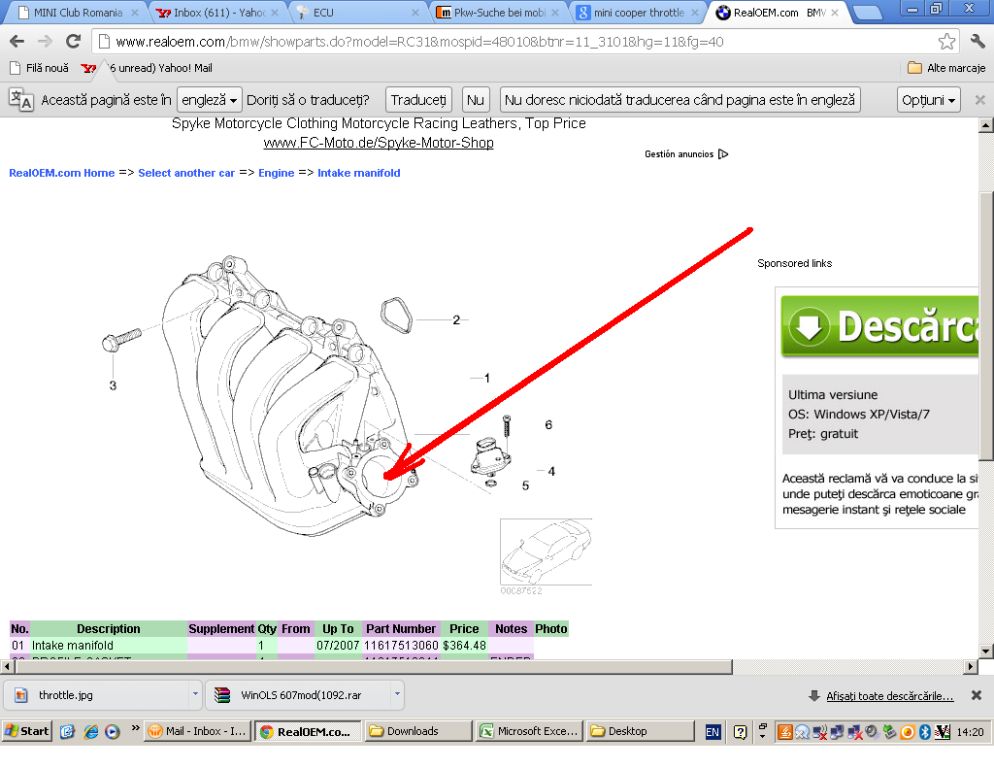
Task: Follow the 'Select another car' link
Action: point(186,173)
